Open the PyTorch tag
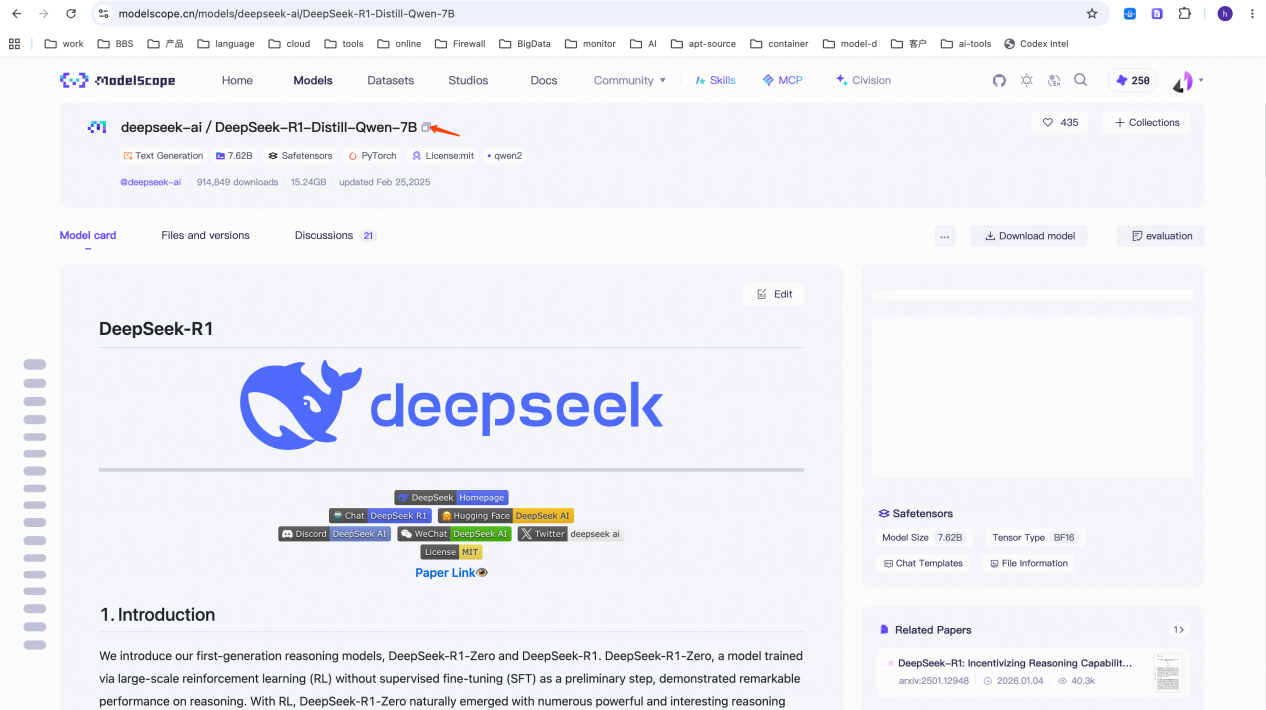This screenshot has width=1266, height=710. 372,156
